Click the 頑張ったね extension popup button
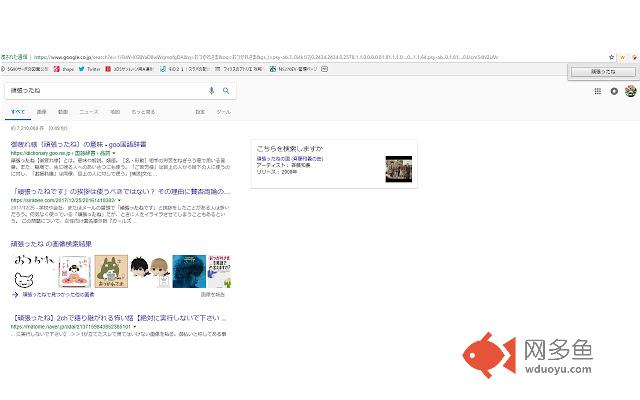Viewport: 640px width, 400px height. [x=602, y=73]
